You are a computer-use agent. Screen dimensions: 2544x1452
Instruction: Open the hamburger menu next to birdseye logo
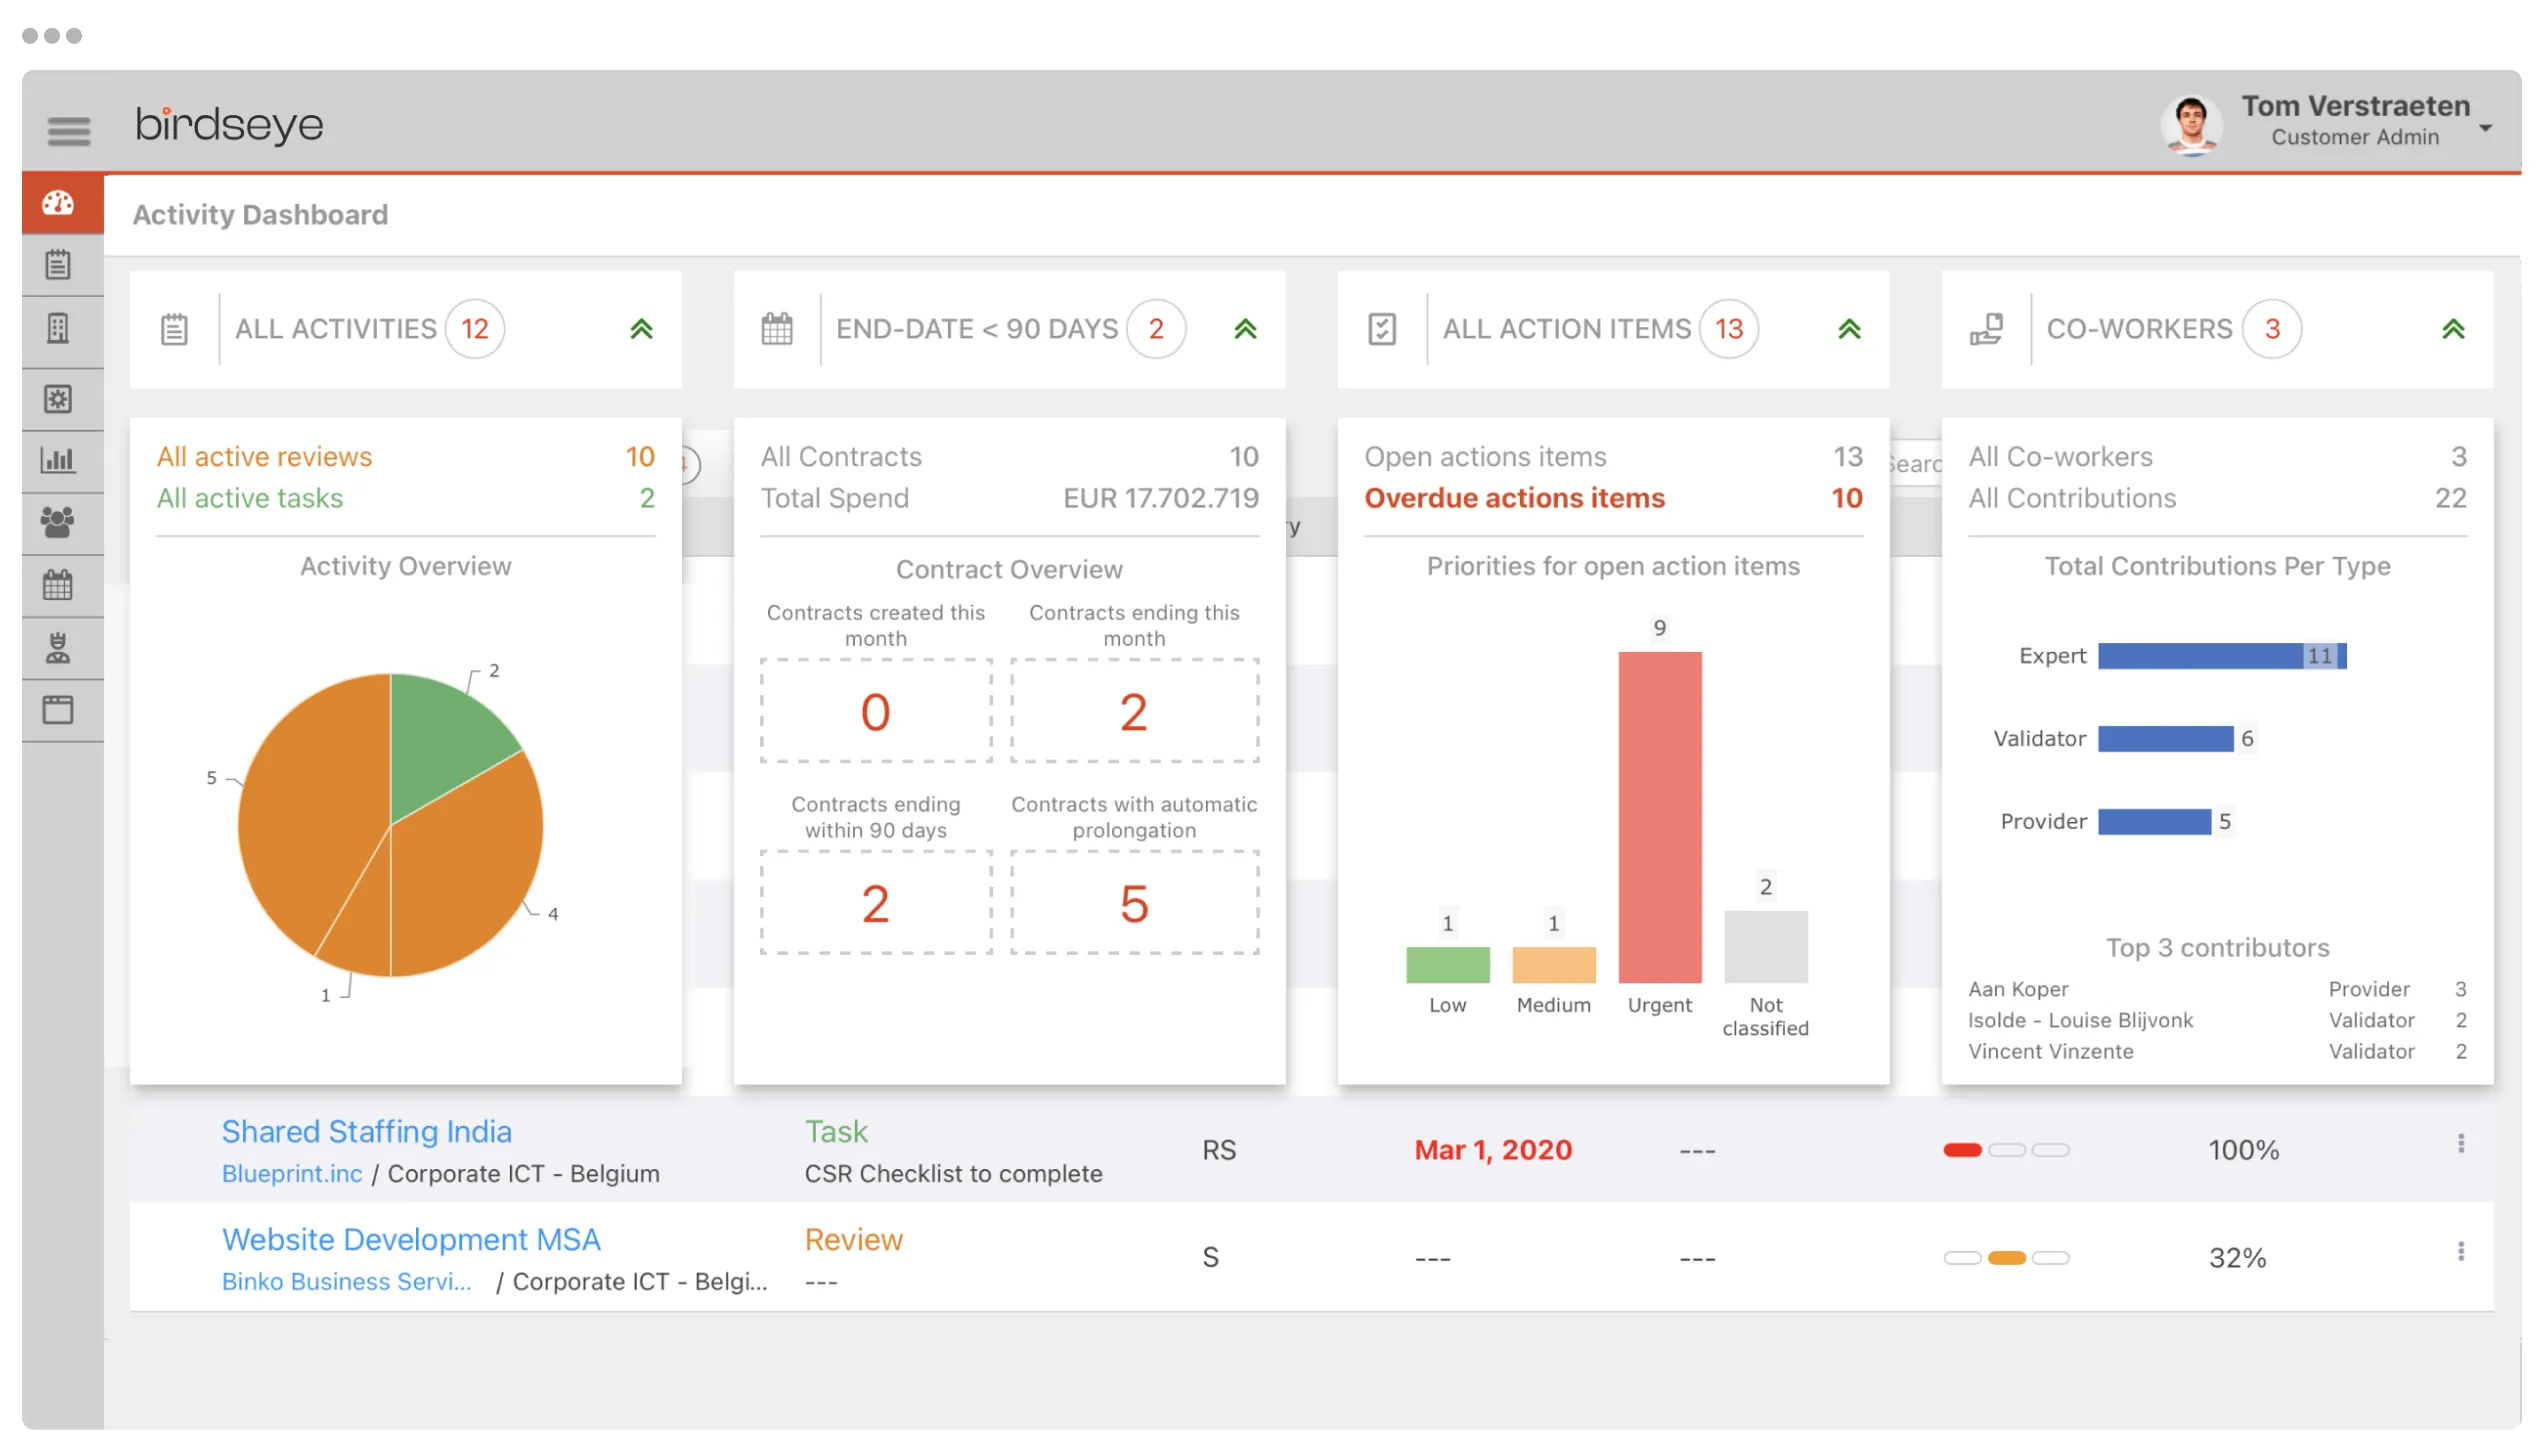pos(68,131)
